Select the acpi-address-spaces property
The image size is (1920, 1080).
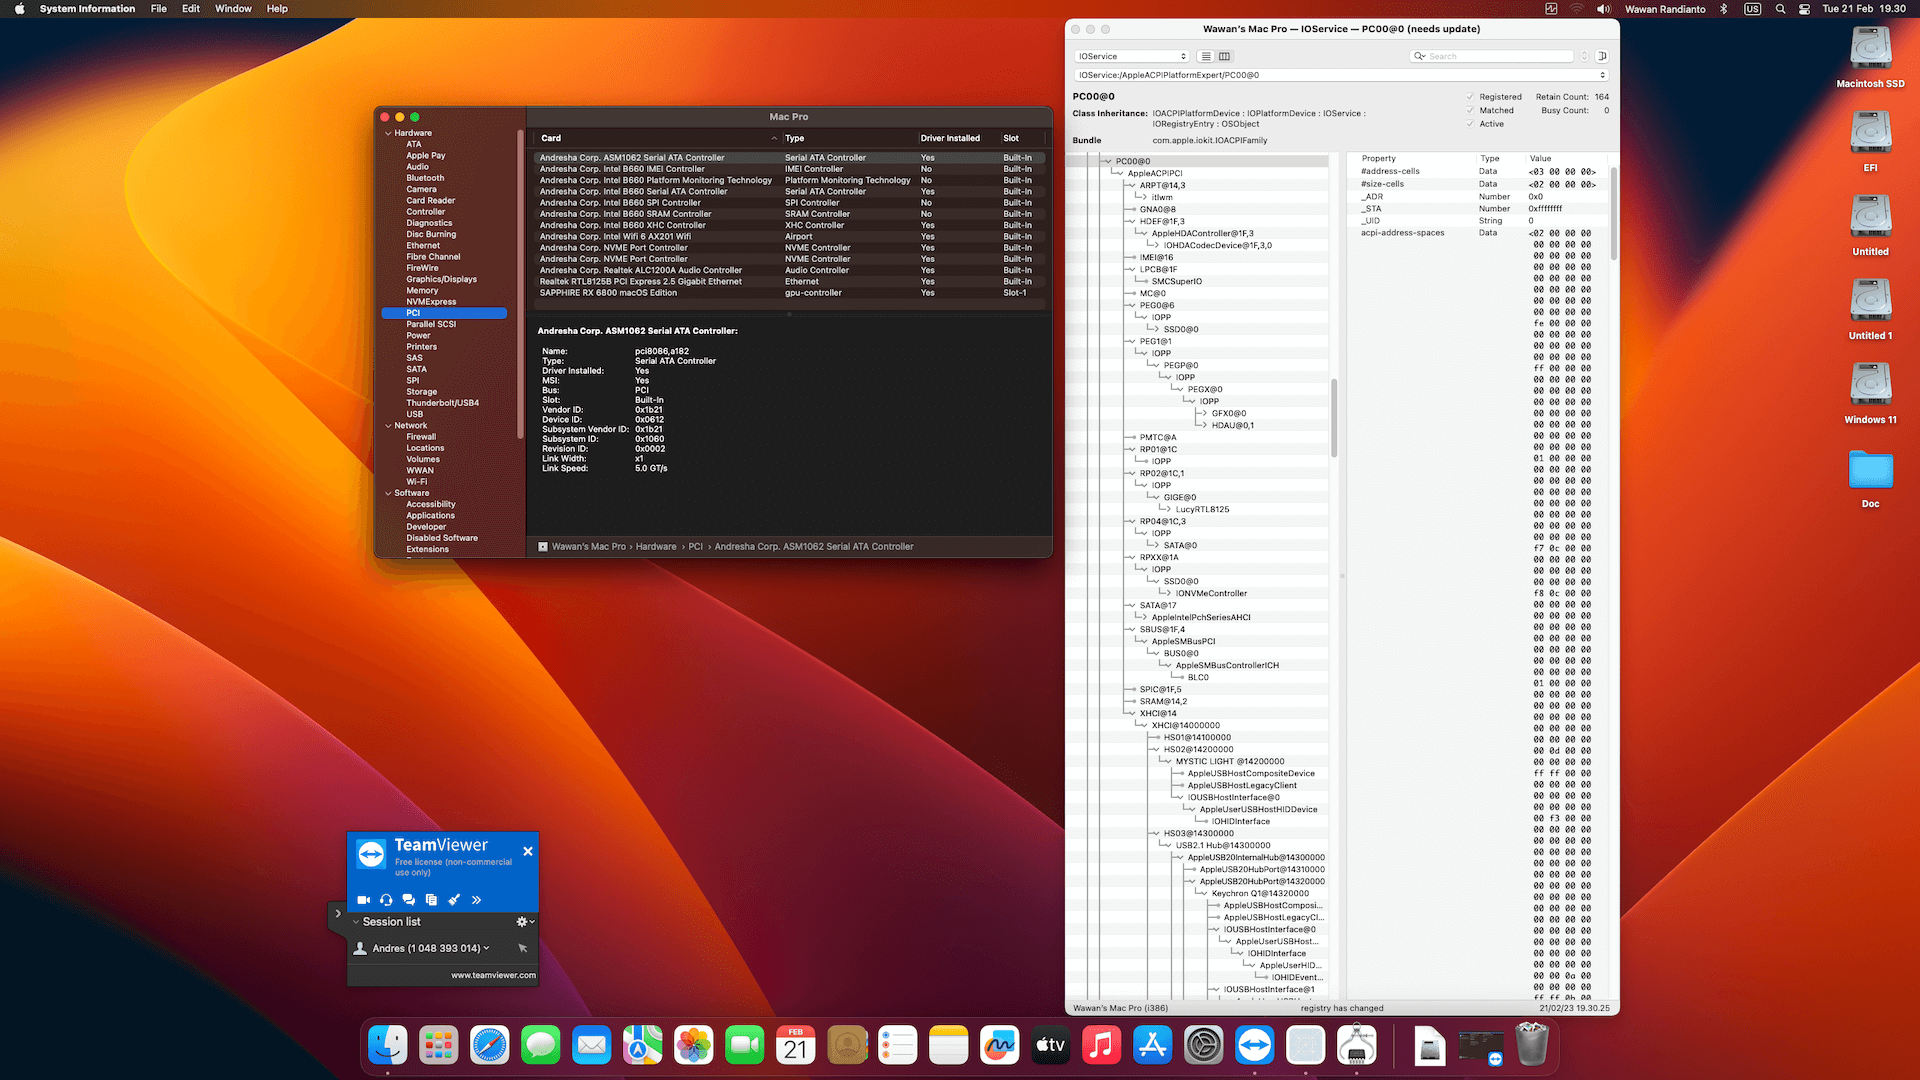click(1402, 233)
